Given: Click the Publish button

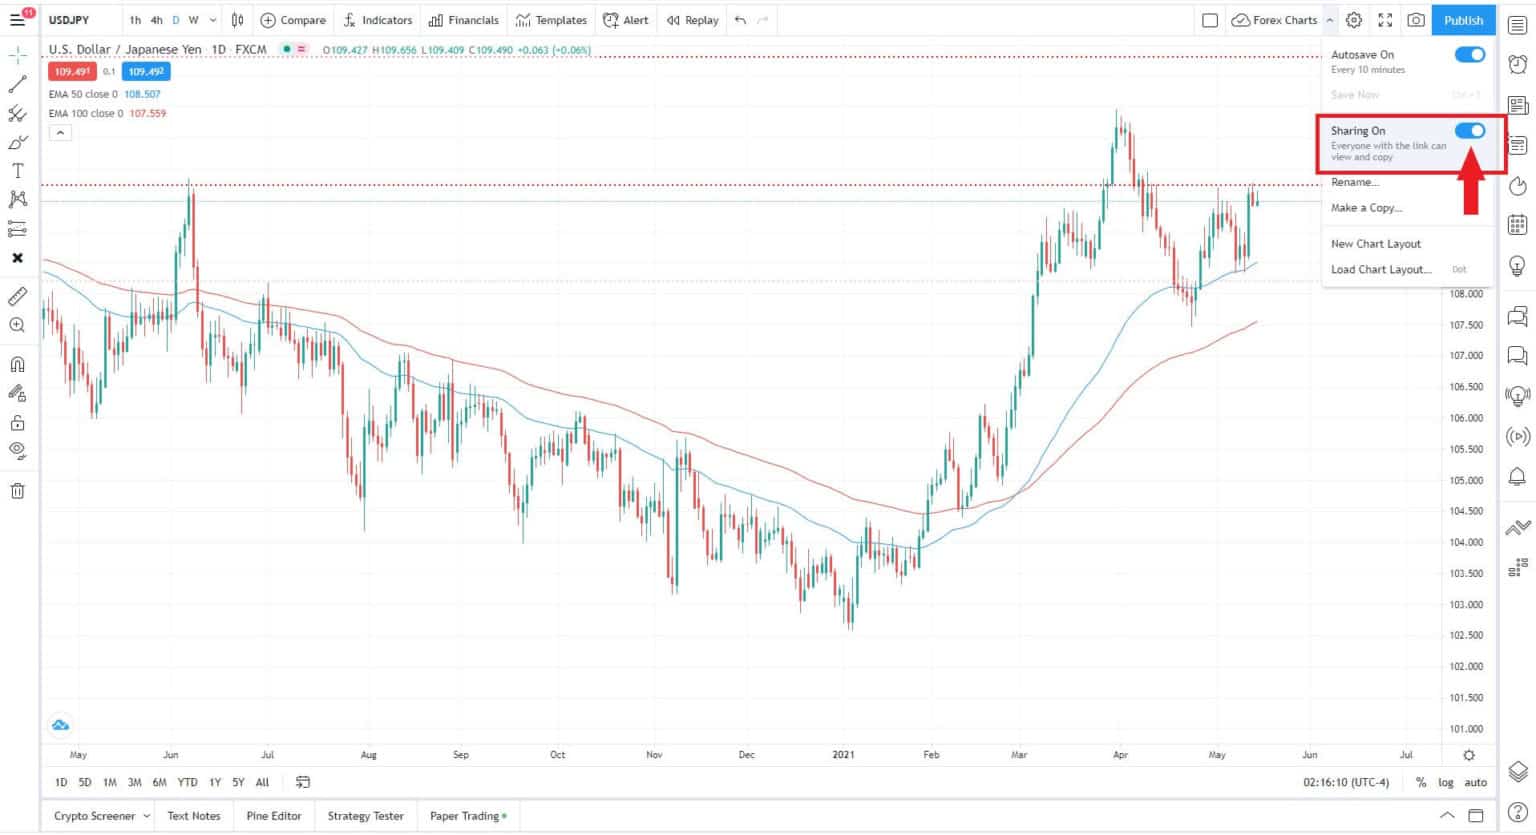Looking at the screenshot, I should point(1463,20).
